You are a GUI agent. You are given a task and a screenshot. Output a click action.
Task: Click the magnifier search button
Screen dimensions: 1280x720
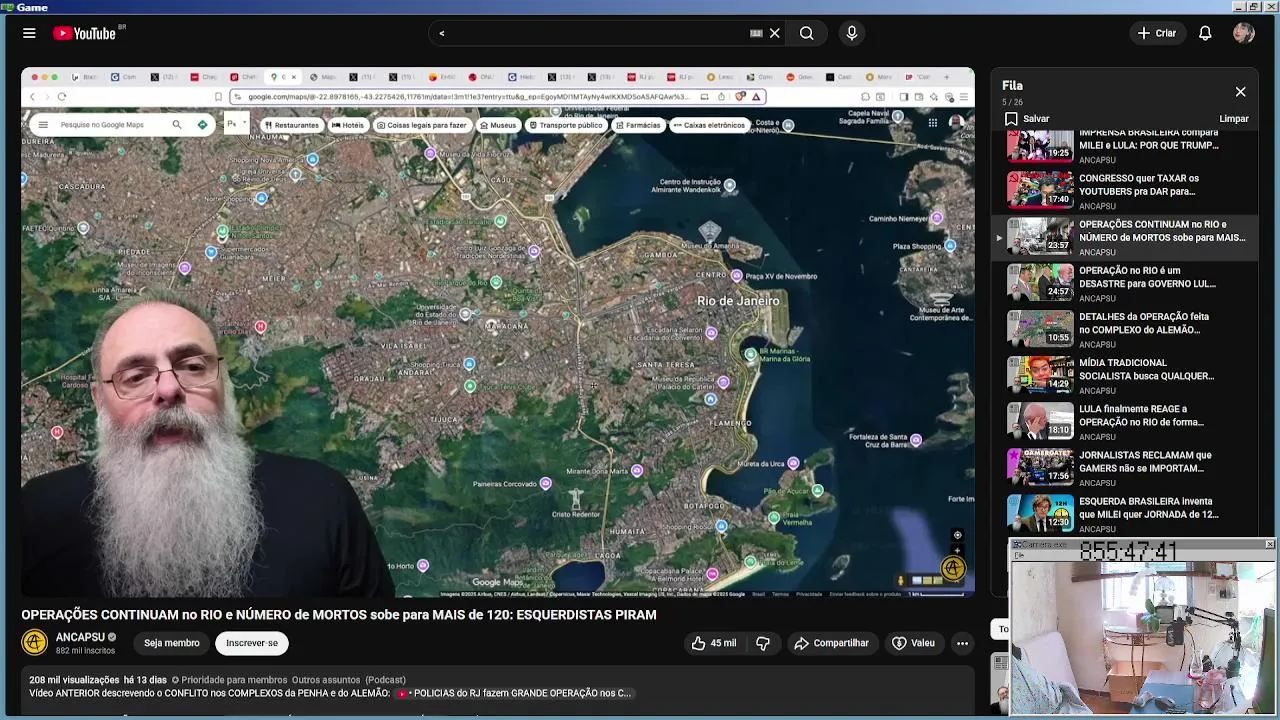pyautogui.click(x=806, y=33)
